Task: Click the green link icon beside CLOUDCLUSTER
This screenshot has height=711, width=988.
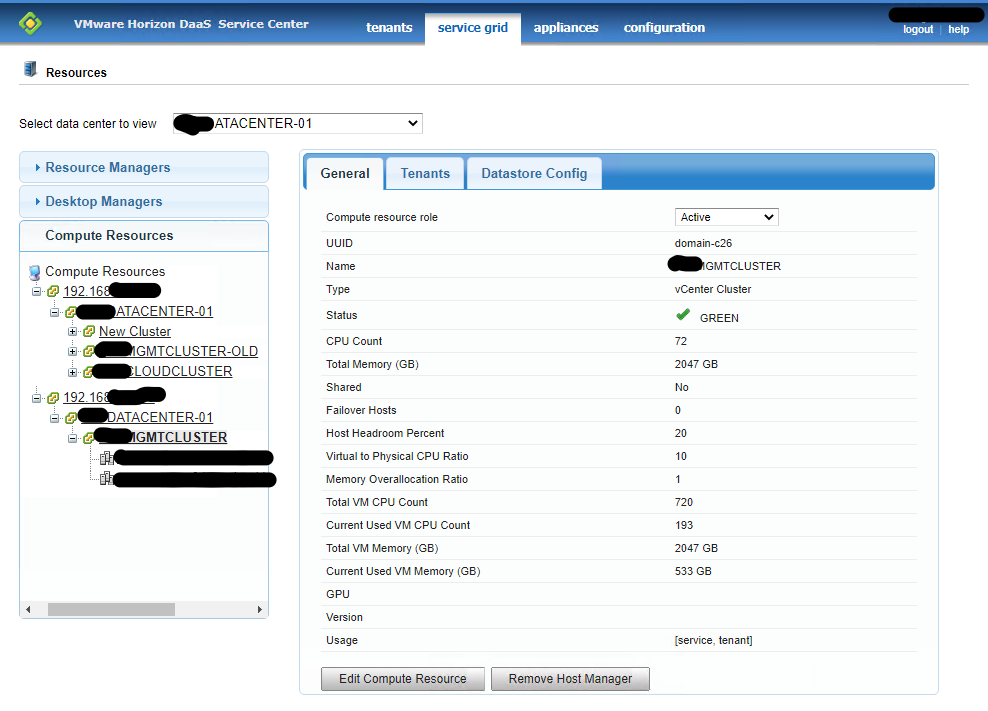Action: 88,372
